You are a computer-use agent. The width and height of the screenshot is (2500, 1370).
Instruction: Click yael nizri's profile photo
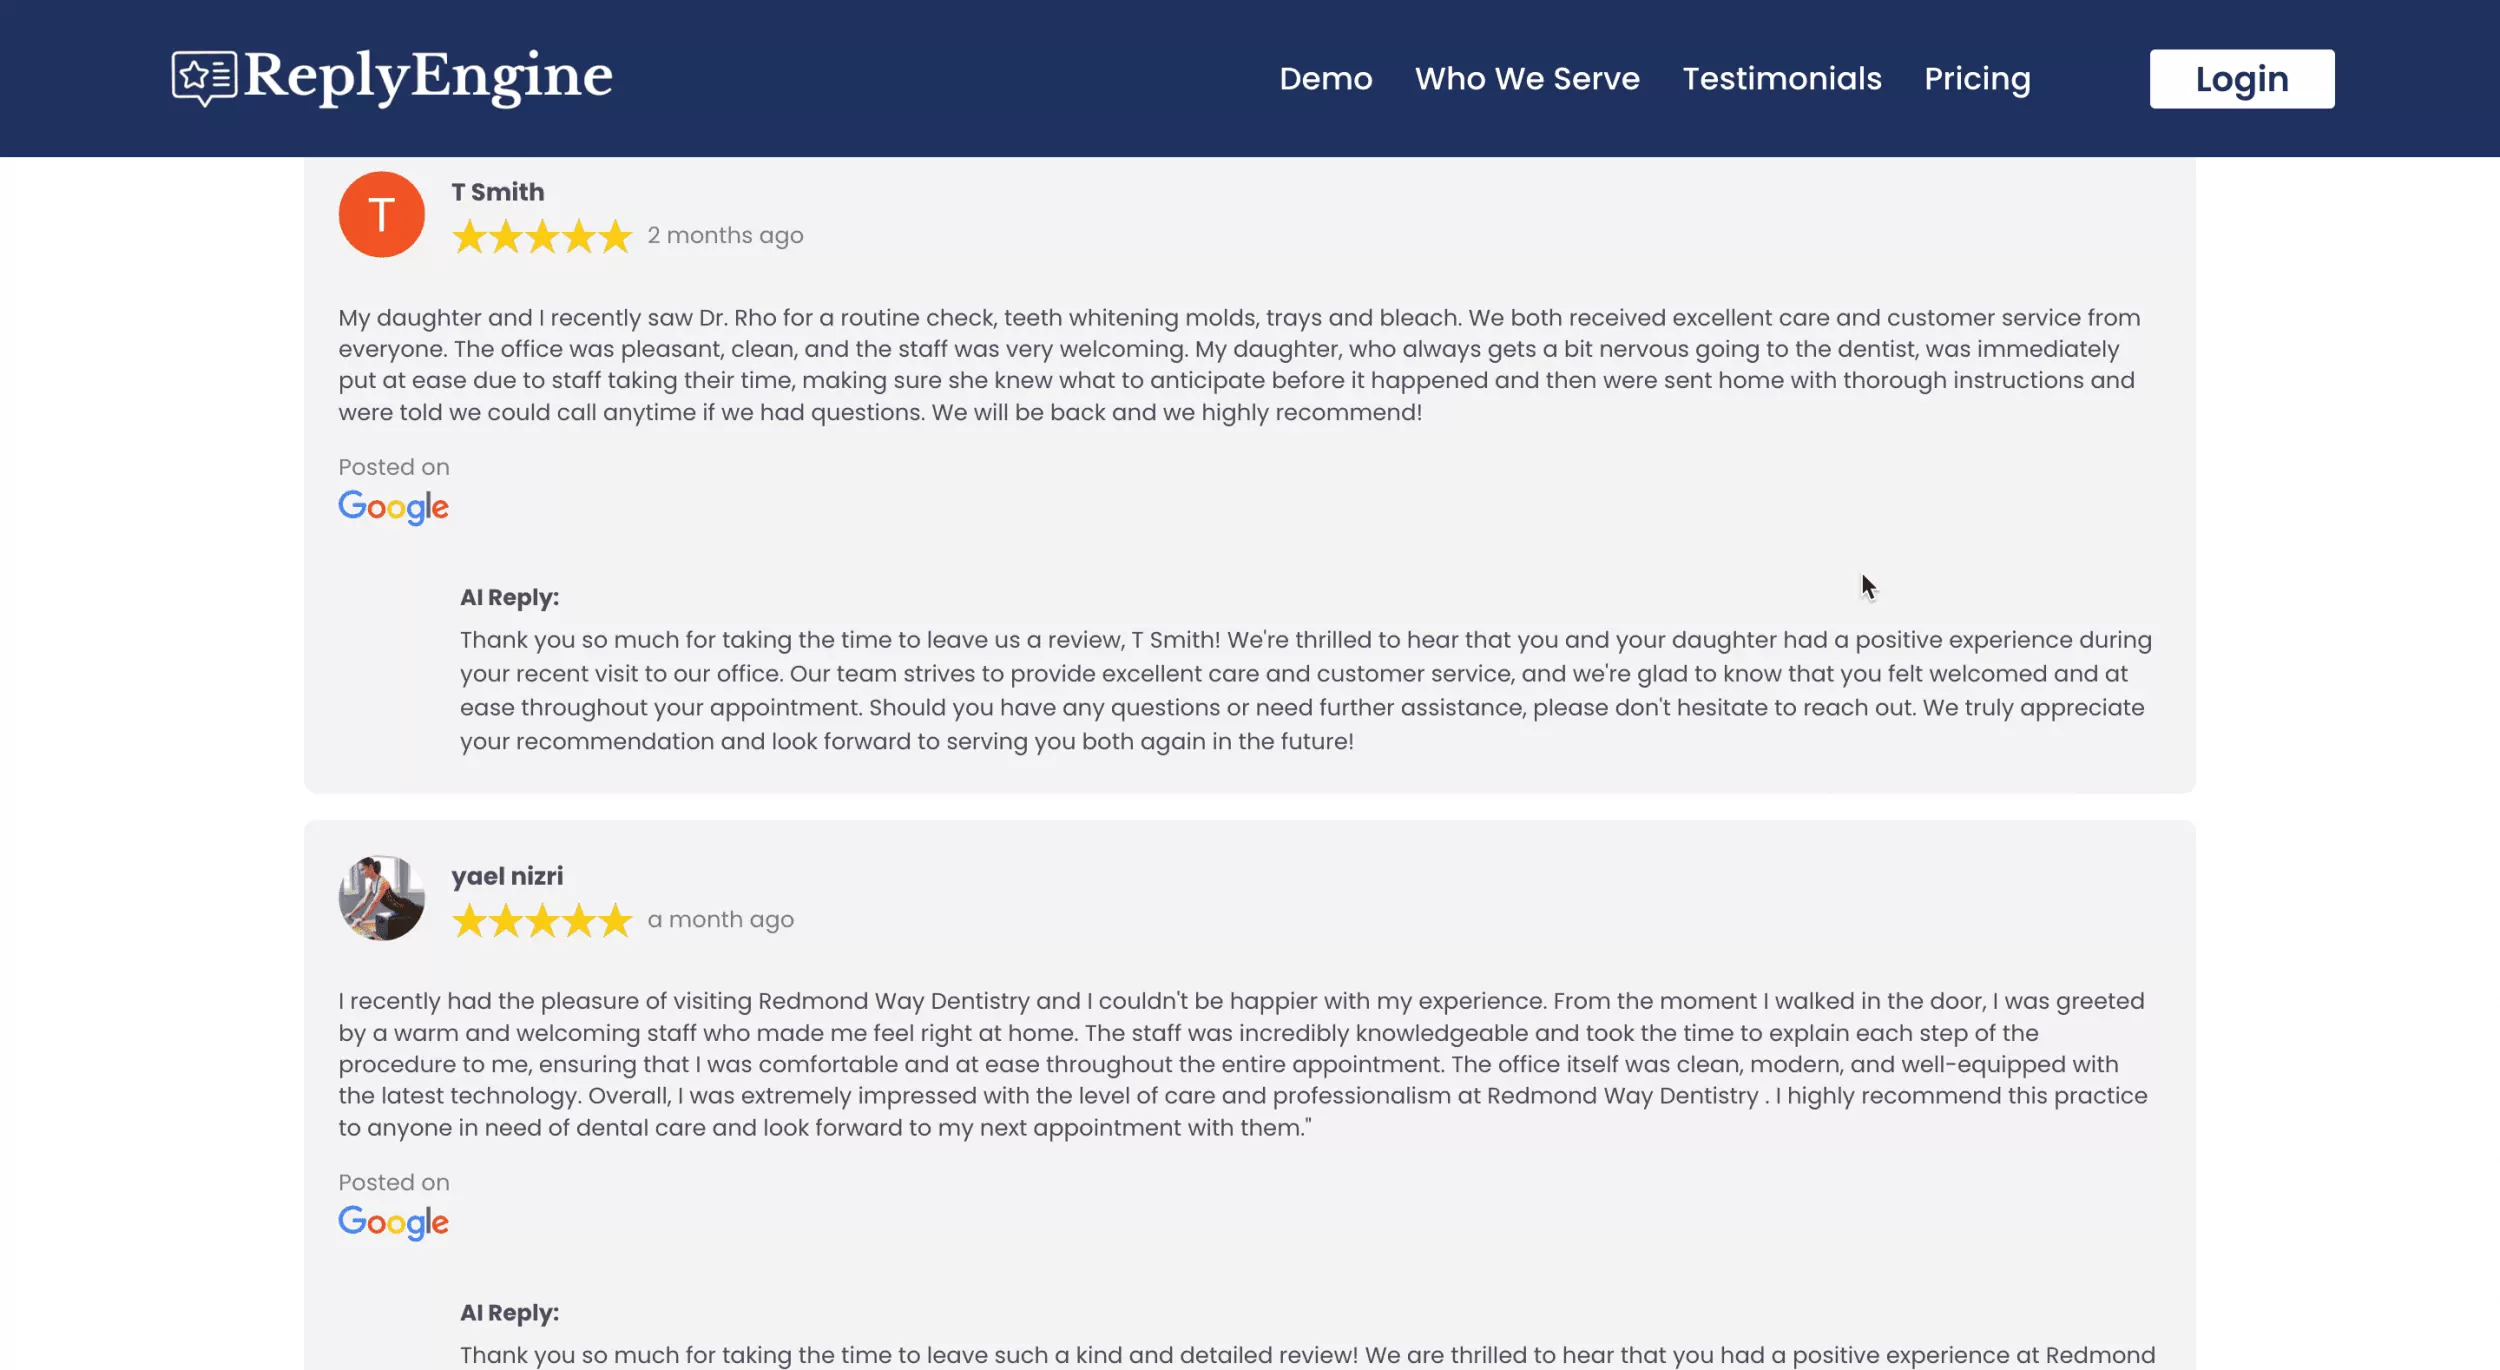click(381, 898)
